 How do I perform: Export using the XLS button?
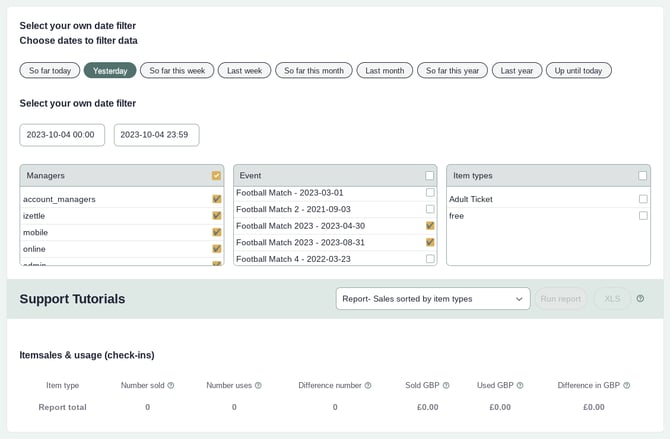pyautogui.click(x=612, y=298)
